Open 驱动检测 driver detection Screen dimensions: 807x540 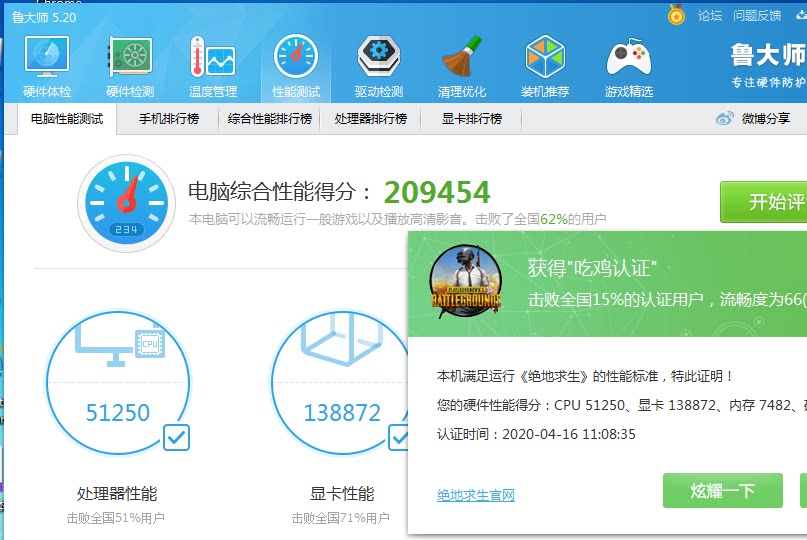(379, 67)
